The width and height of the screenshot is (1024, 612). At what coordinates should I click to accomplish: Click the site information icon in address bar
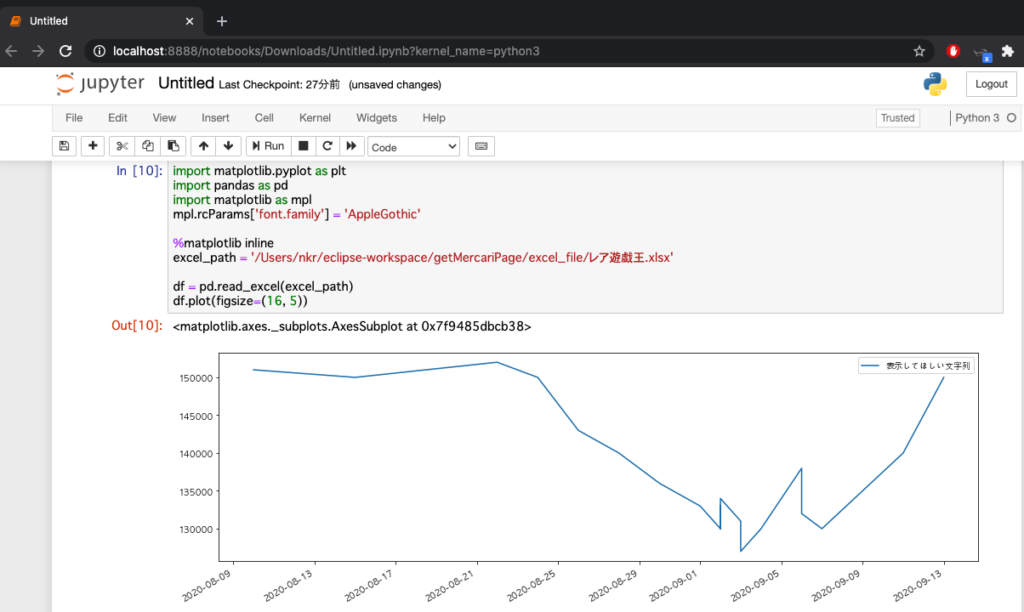click(99, 51)
